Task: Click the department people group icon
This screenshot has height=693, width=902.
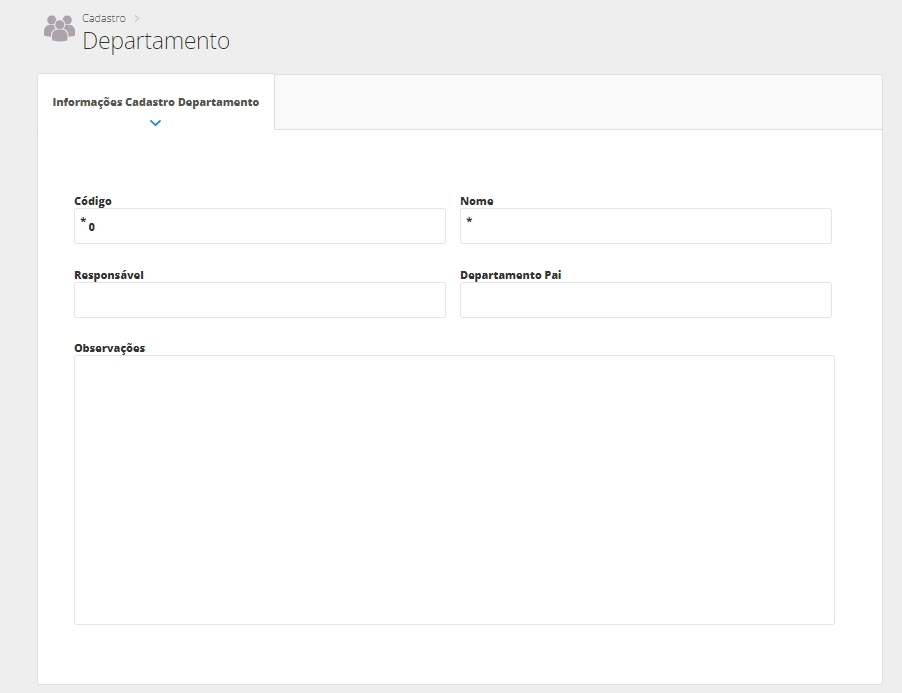Action: pyautogui.click(x=59, y=29)
